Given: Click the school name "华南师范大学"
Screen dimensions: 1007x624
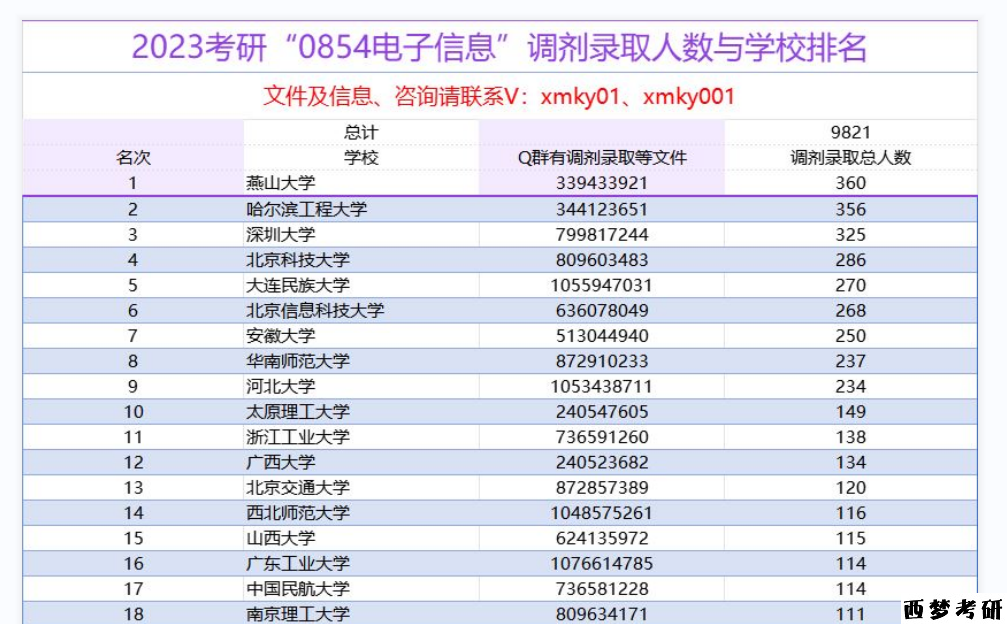Looking at the screenshot, I should [298, 361].
